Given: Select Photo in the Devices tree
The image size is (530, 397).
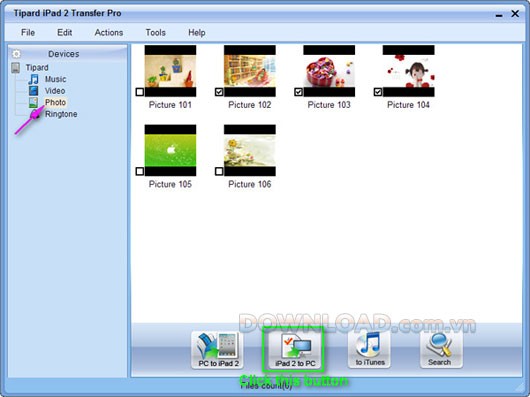Looking at the screenshot, I should click(x=55, y=102).
